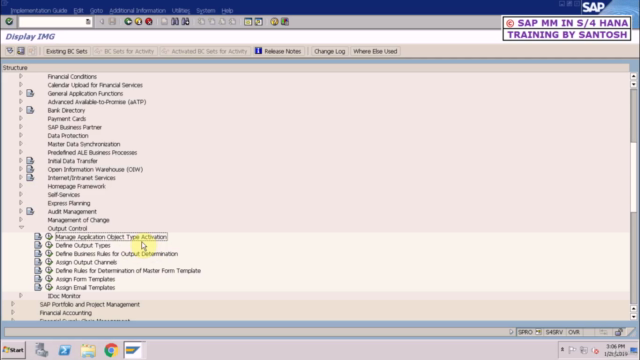This screenshot has height=360, width=640.
Task: Run execute icon for Assign Output Channels
Action: click(49, 262)
